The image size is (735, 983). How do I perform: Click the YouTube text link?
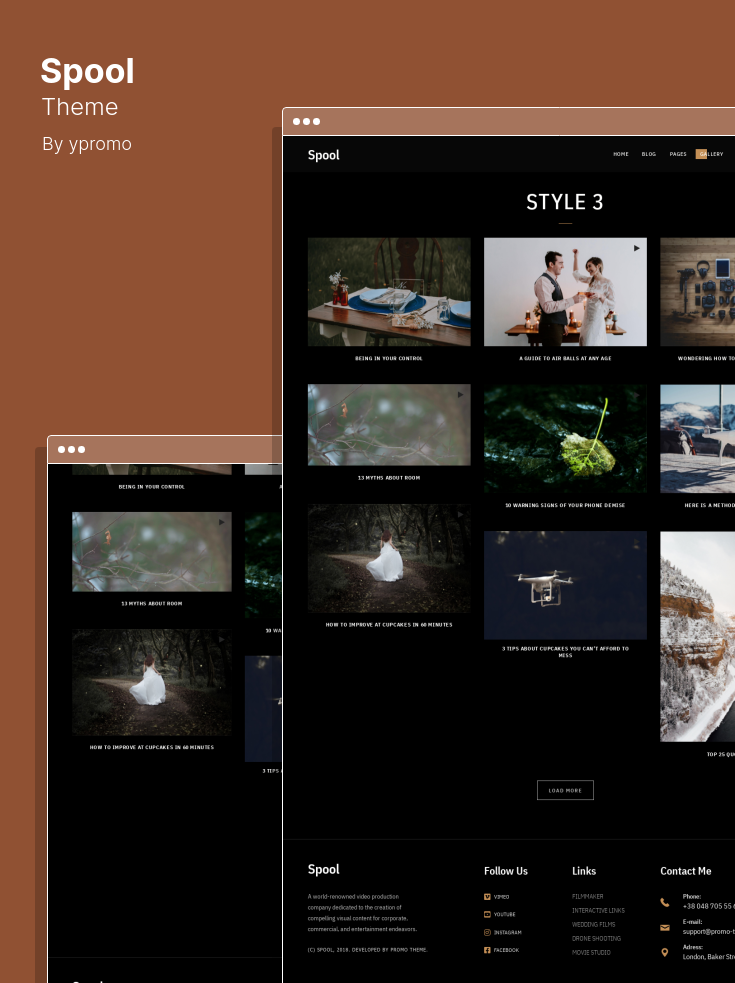pyautogui.click(x=505, y=915)
